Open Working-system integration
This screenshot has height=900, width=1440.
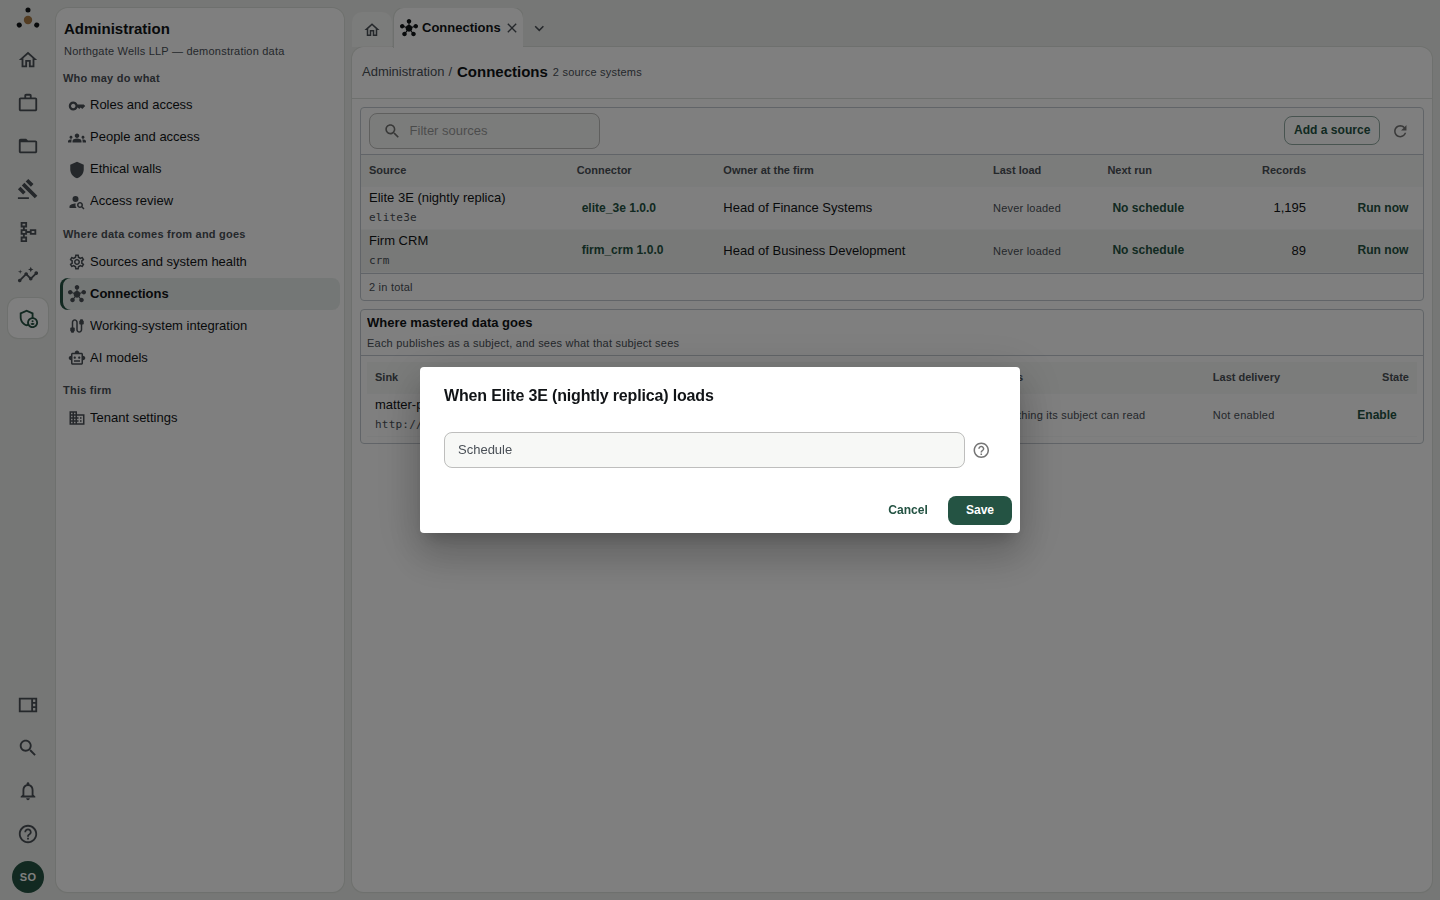[200, 326]
